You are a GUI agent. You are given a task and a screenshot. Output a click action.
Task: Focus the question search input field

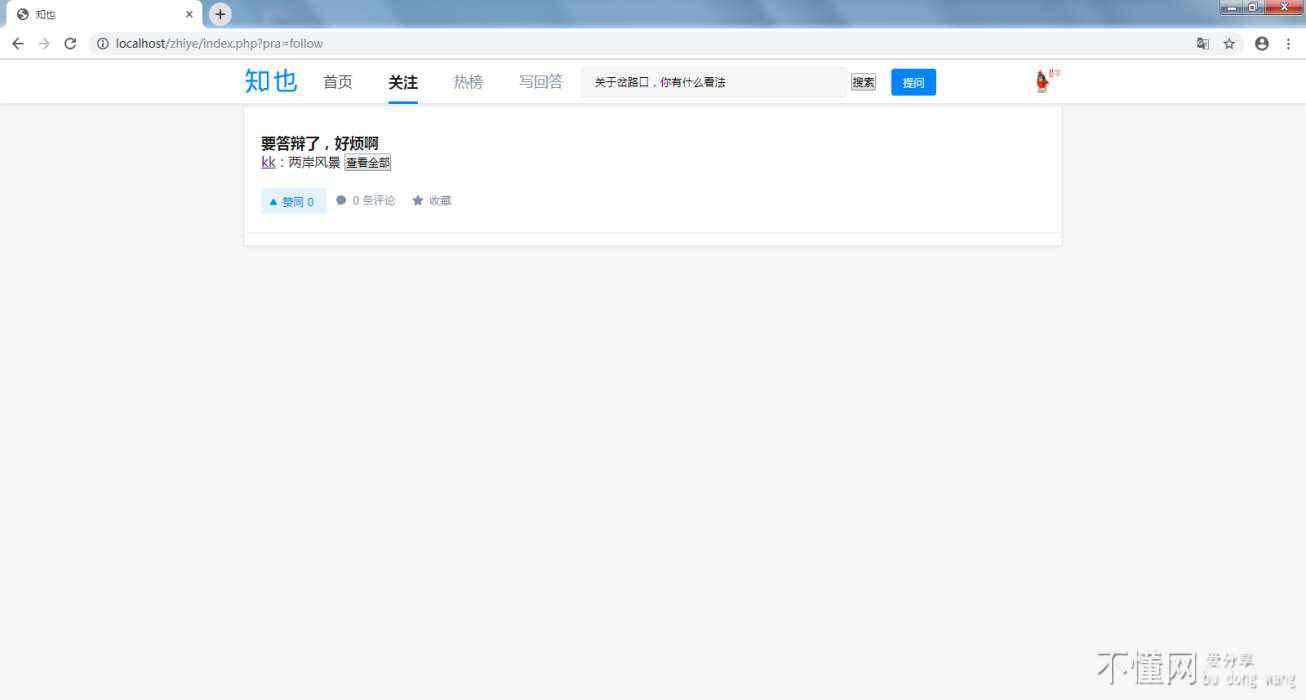pyautogui.click(x=713, y=82)
